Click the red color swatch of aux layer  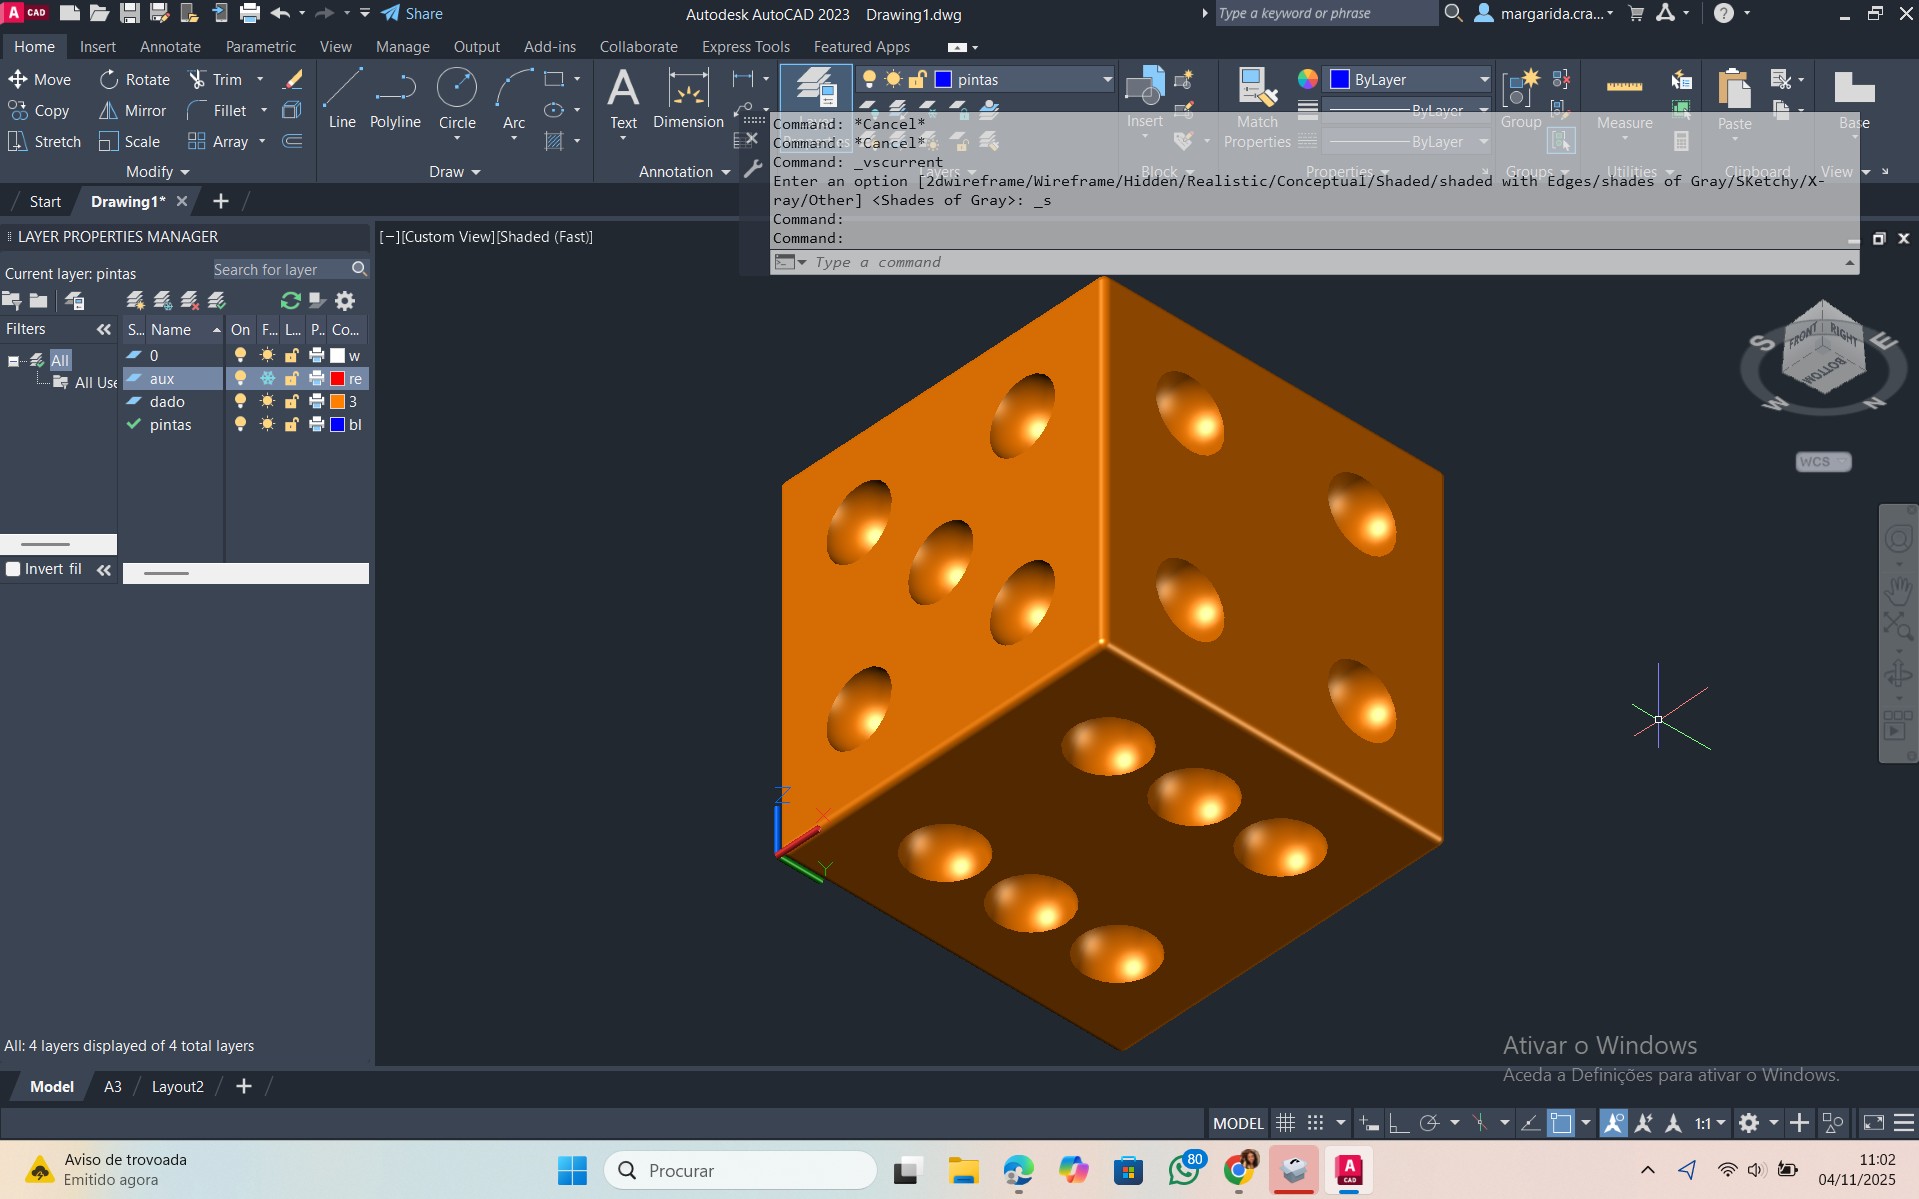[x=338, y=379]
